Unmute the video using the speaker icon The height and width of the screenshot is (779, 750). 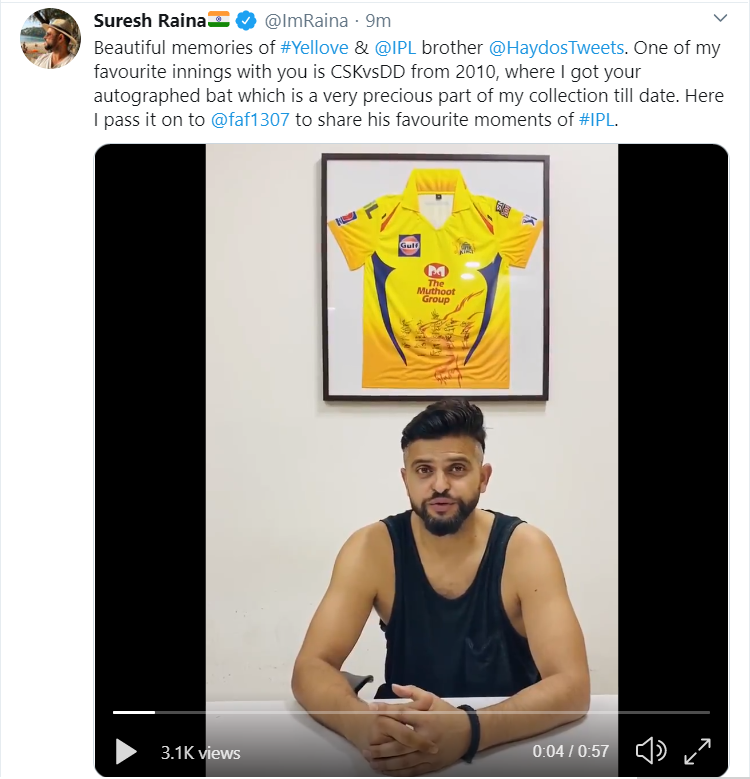click(651, 751)
